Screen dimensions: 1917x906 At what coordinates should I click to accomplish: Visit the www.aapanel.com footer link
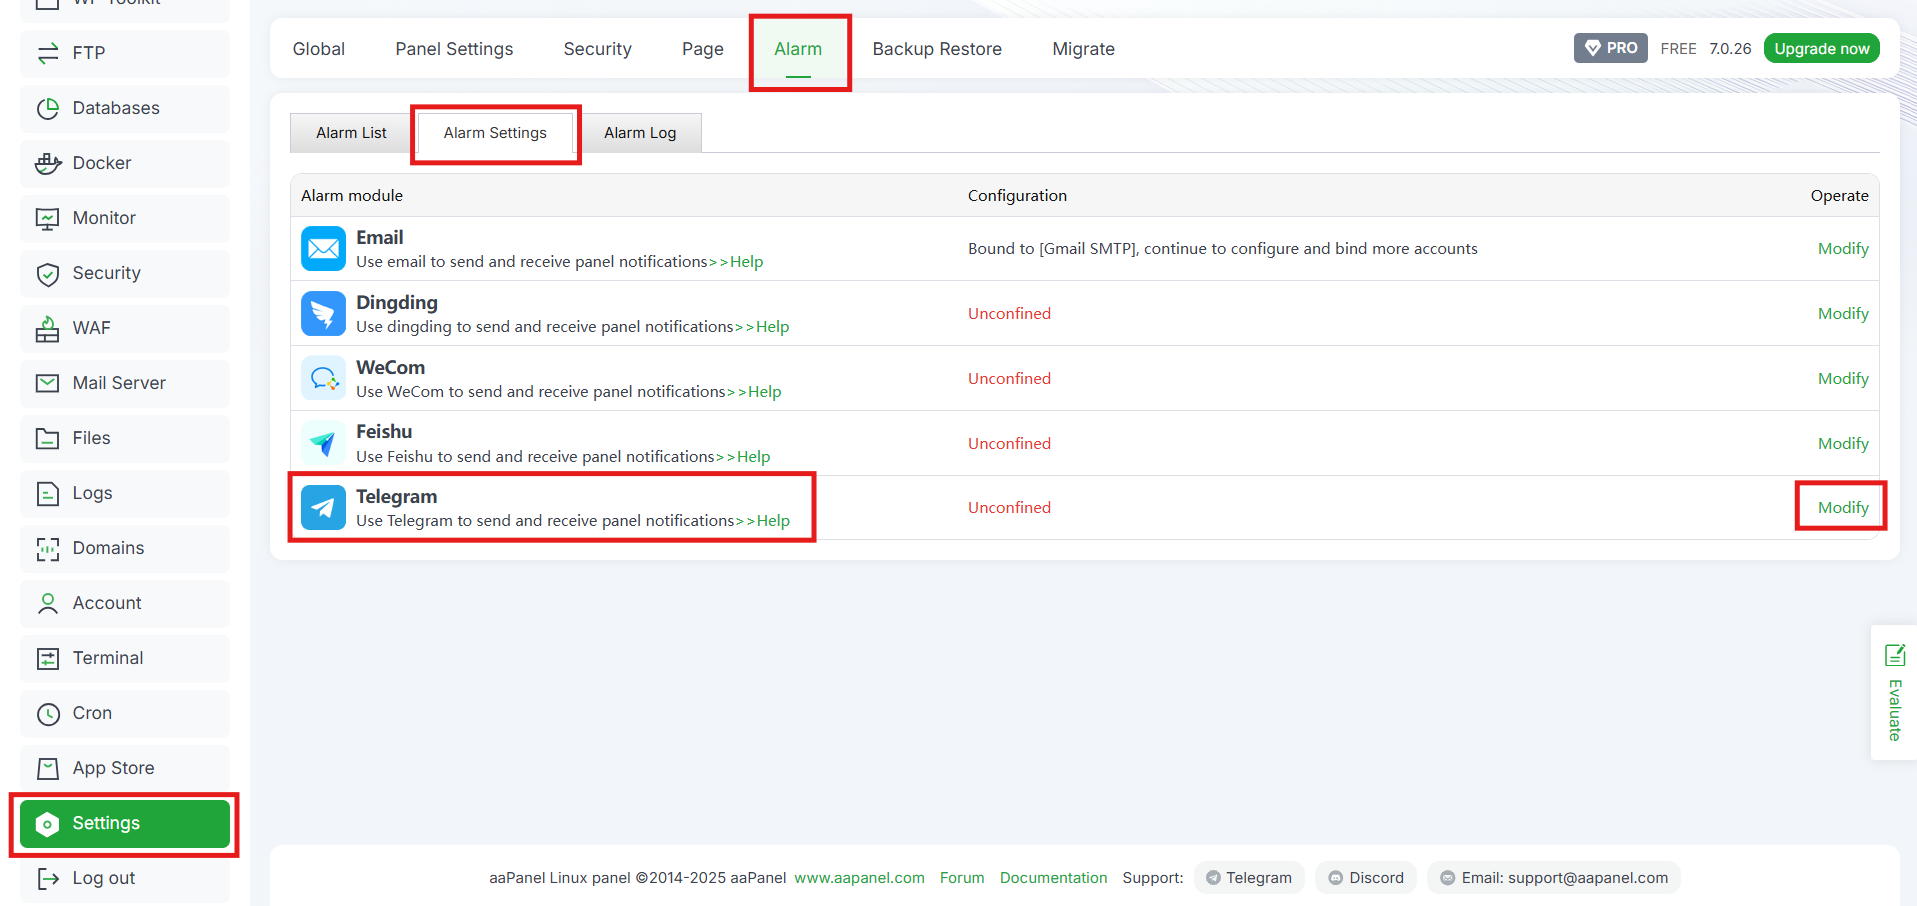tap(859, 878)
